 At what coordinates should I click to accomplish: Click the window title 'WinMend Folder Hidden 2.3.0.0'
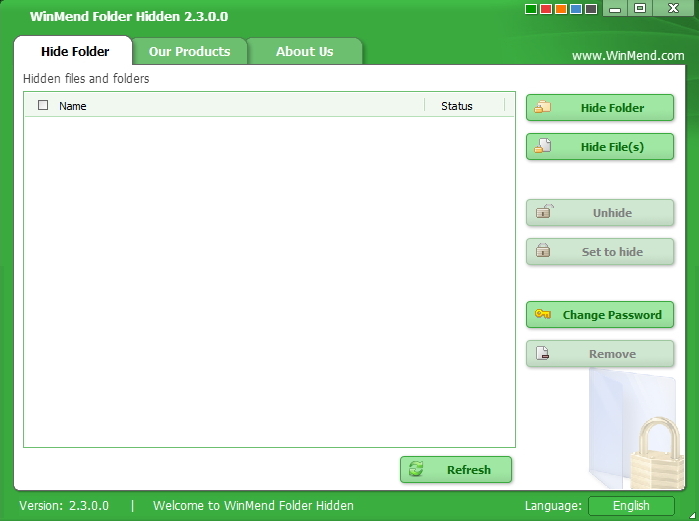pos(129,16)
